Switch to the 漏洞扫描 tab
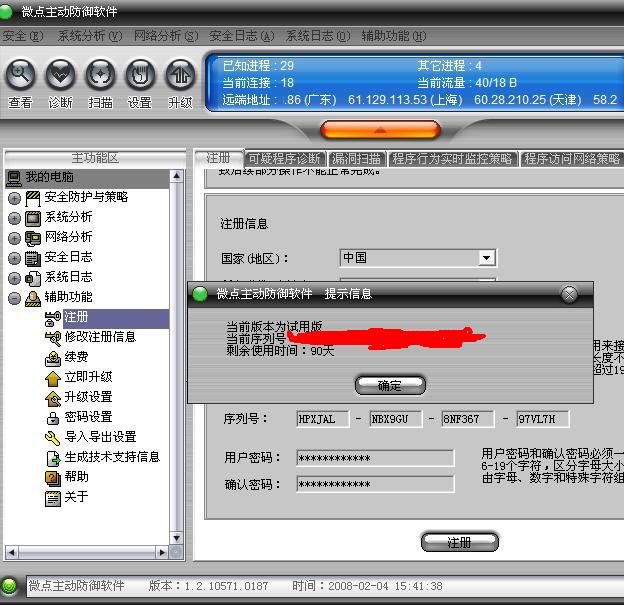 pos(357,159)
